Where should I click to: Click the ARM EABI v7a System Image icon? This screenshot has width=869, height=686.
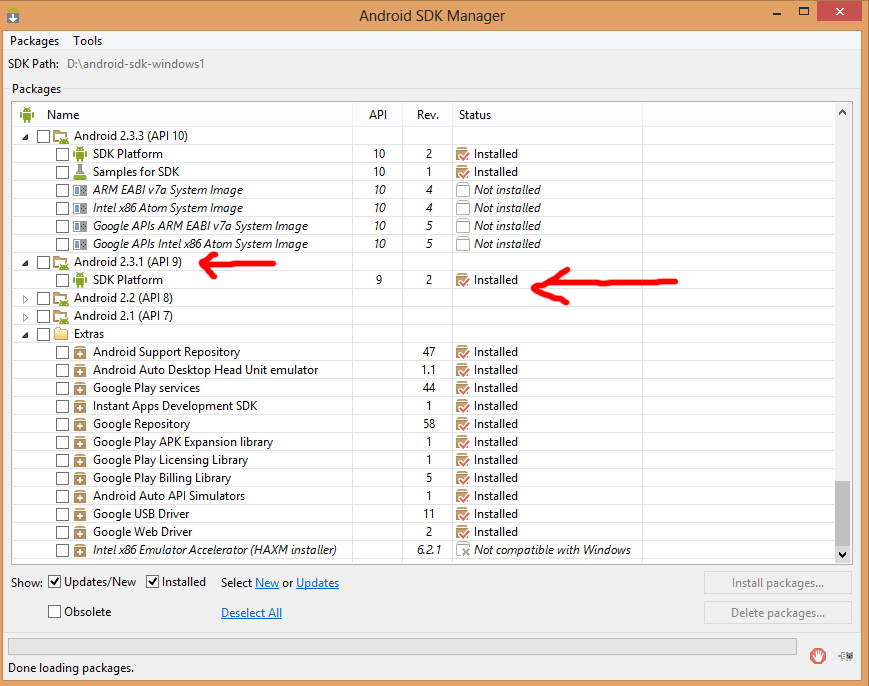81,190
